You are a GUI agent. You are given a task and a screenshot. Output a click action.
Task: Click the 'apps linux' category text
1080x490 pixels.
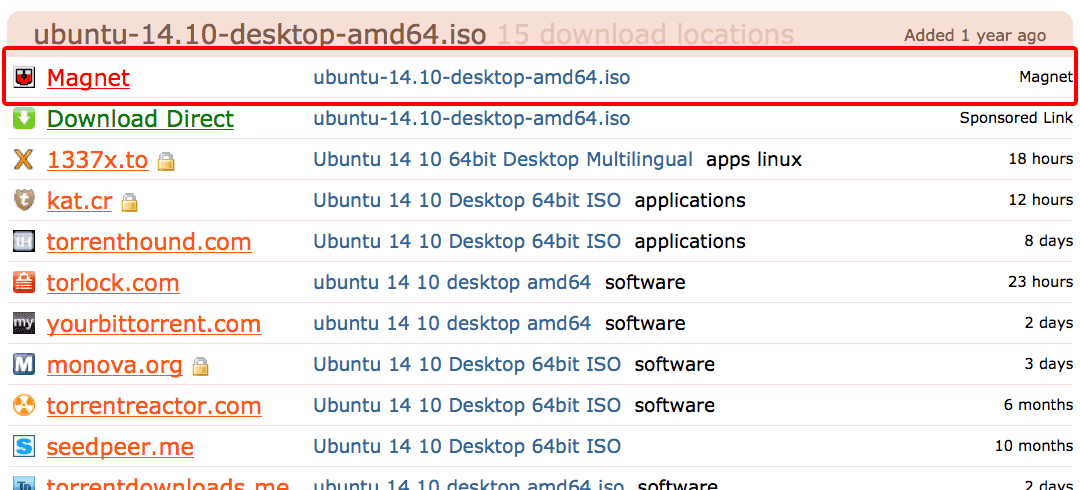click(754, 160)
